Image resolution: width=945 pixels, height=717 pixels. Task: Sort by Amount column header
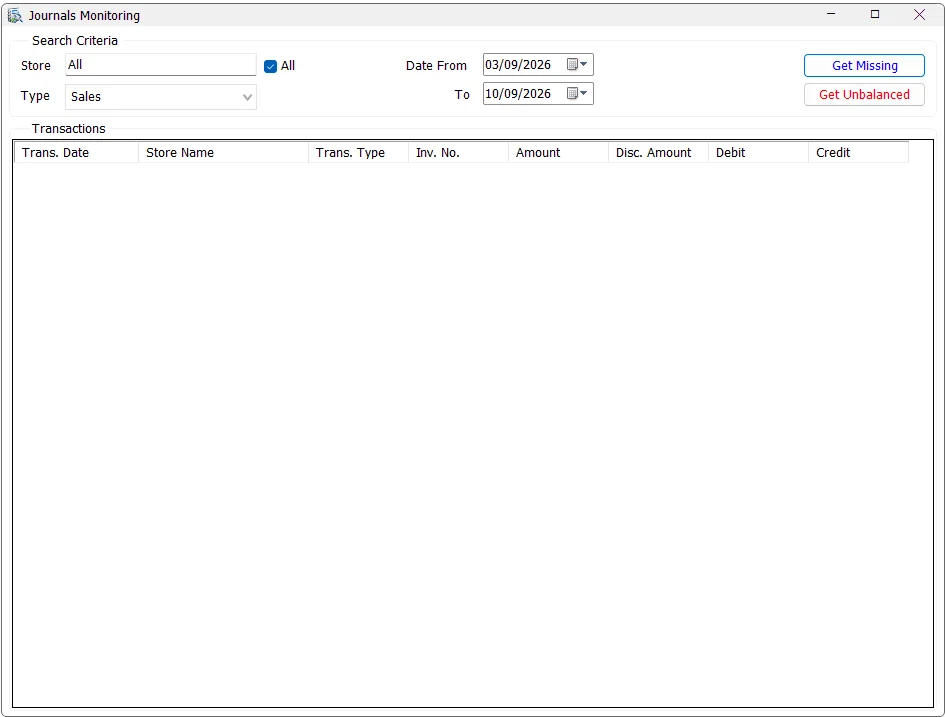pos(559,152)
